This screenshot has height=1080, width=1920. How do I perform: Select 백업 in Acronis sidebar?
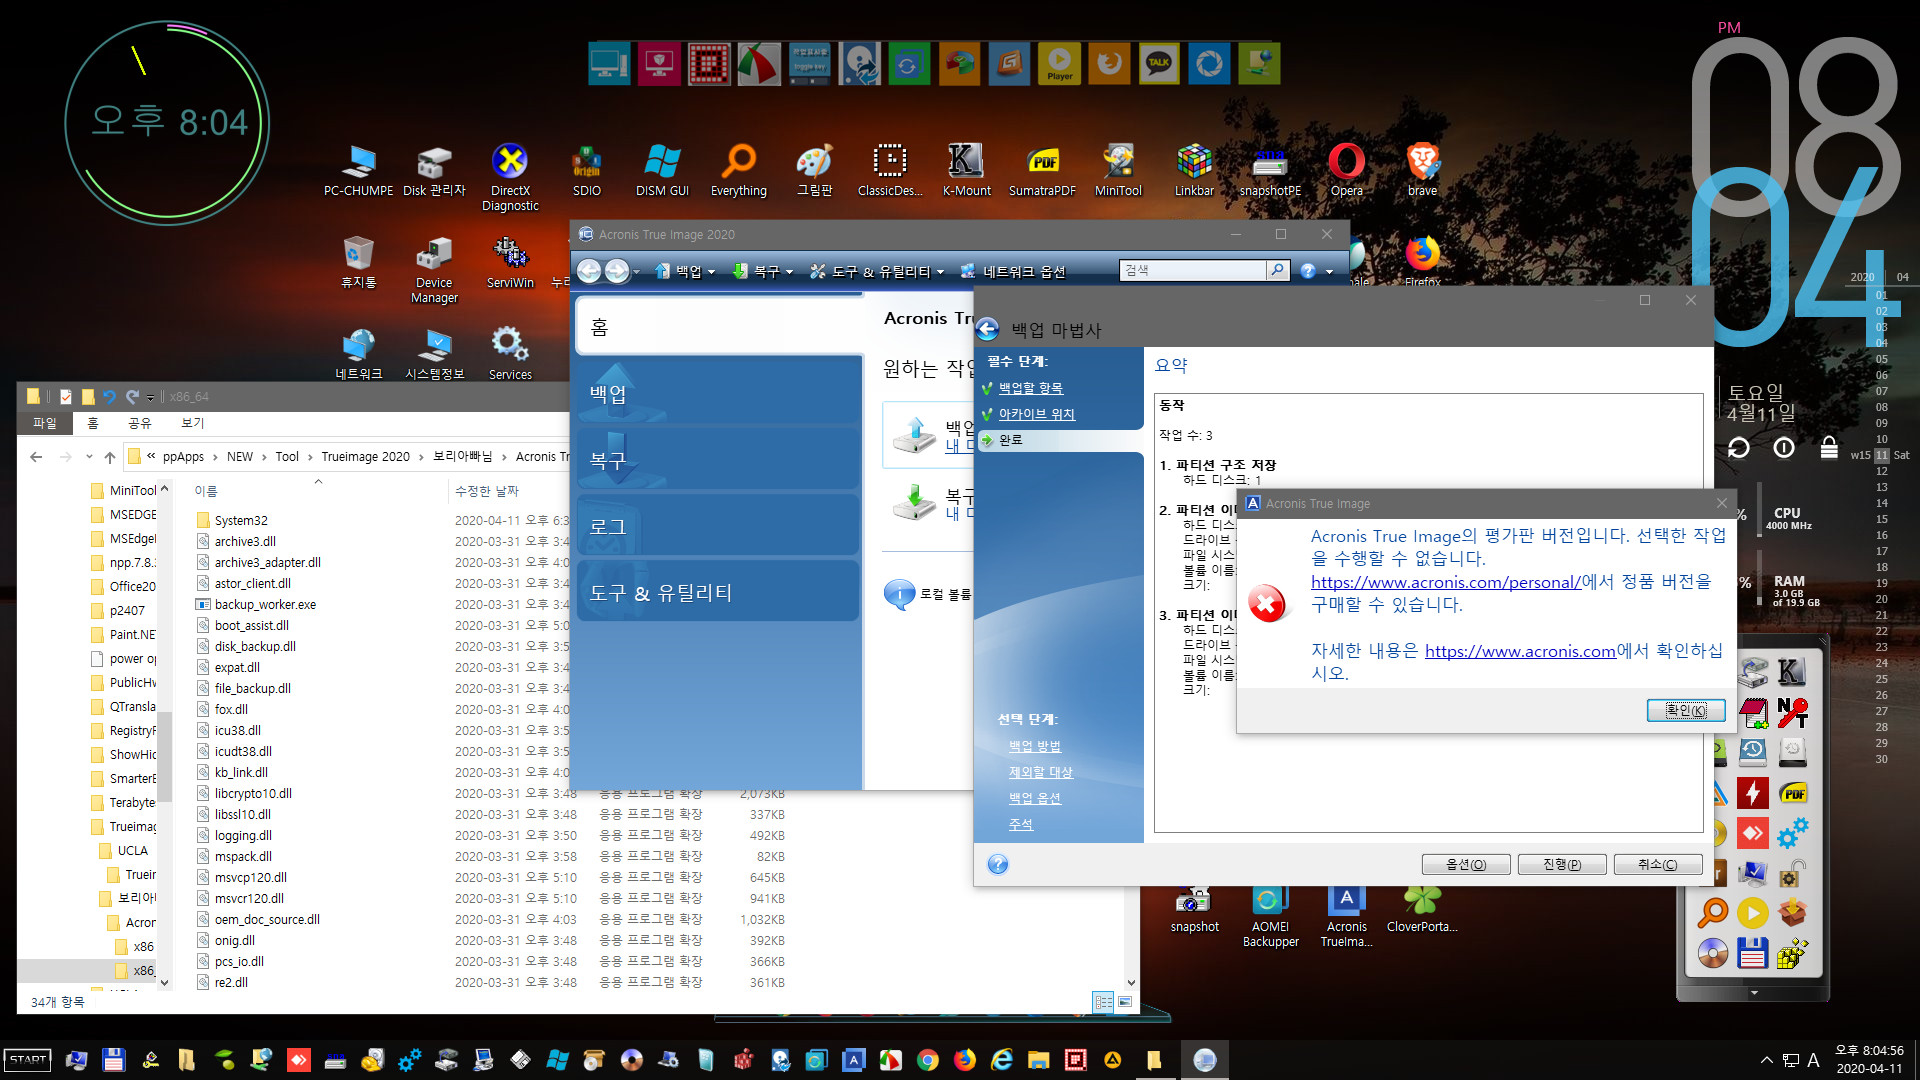[718, 393]
